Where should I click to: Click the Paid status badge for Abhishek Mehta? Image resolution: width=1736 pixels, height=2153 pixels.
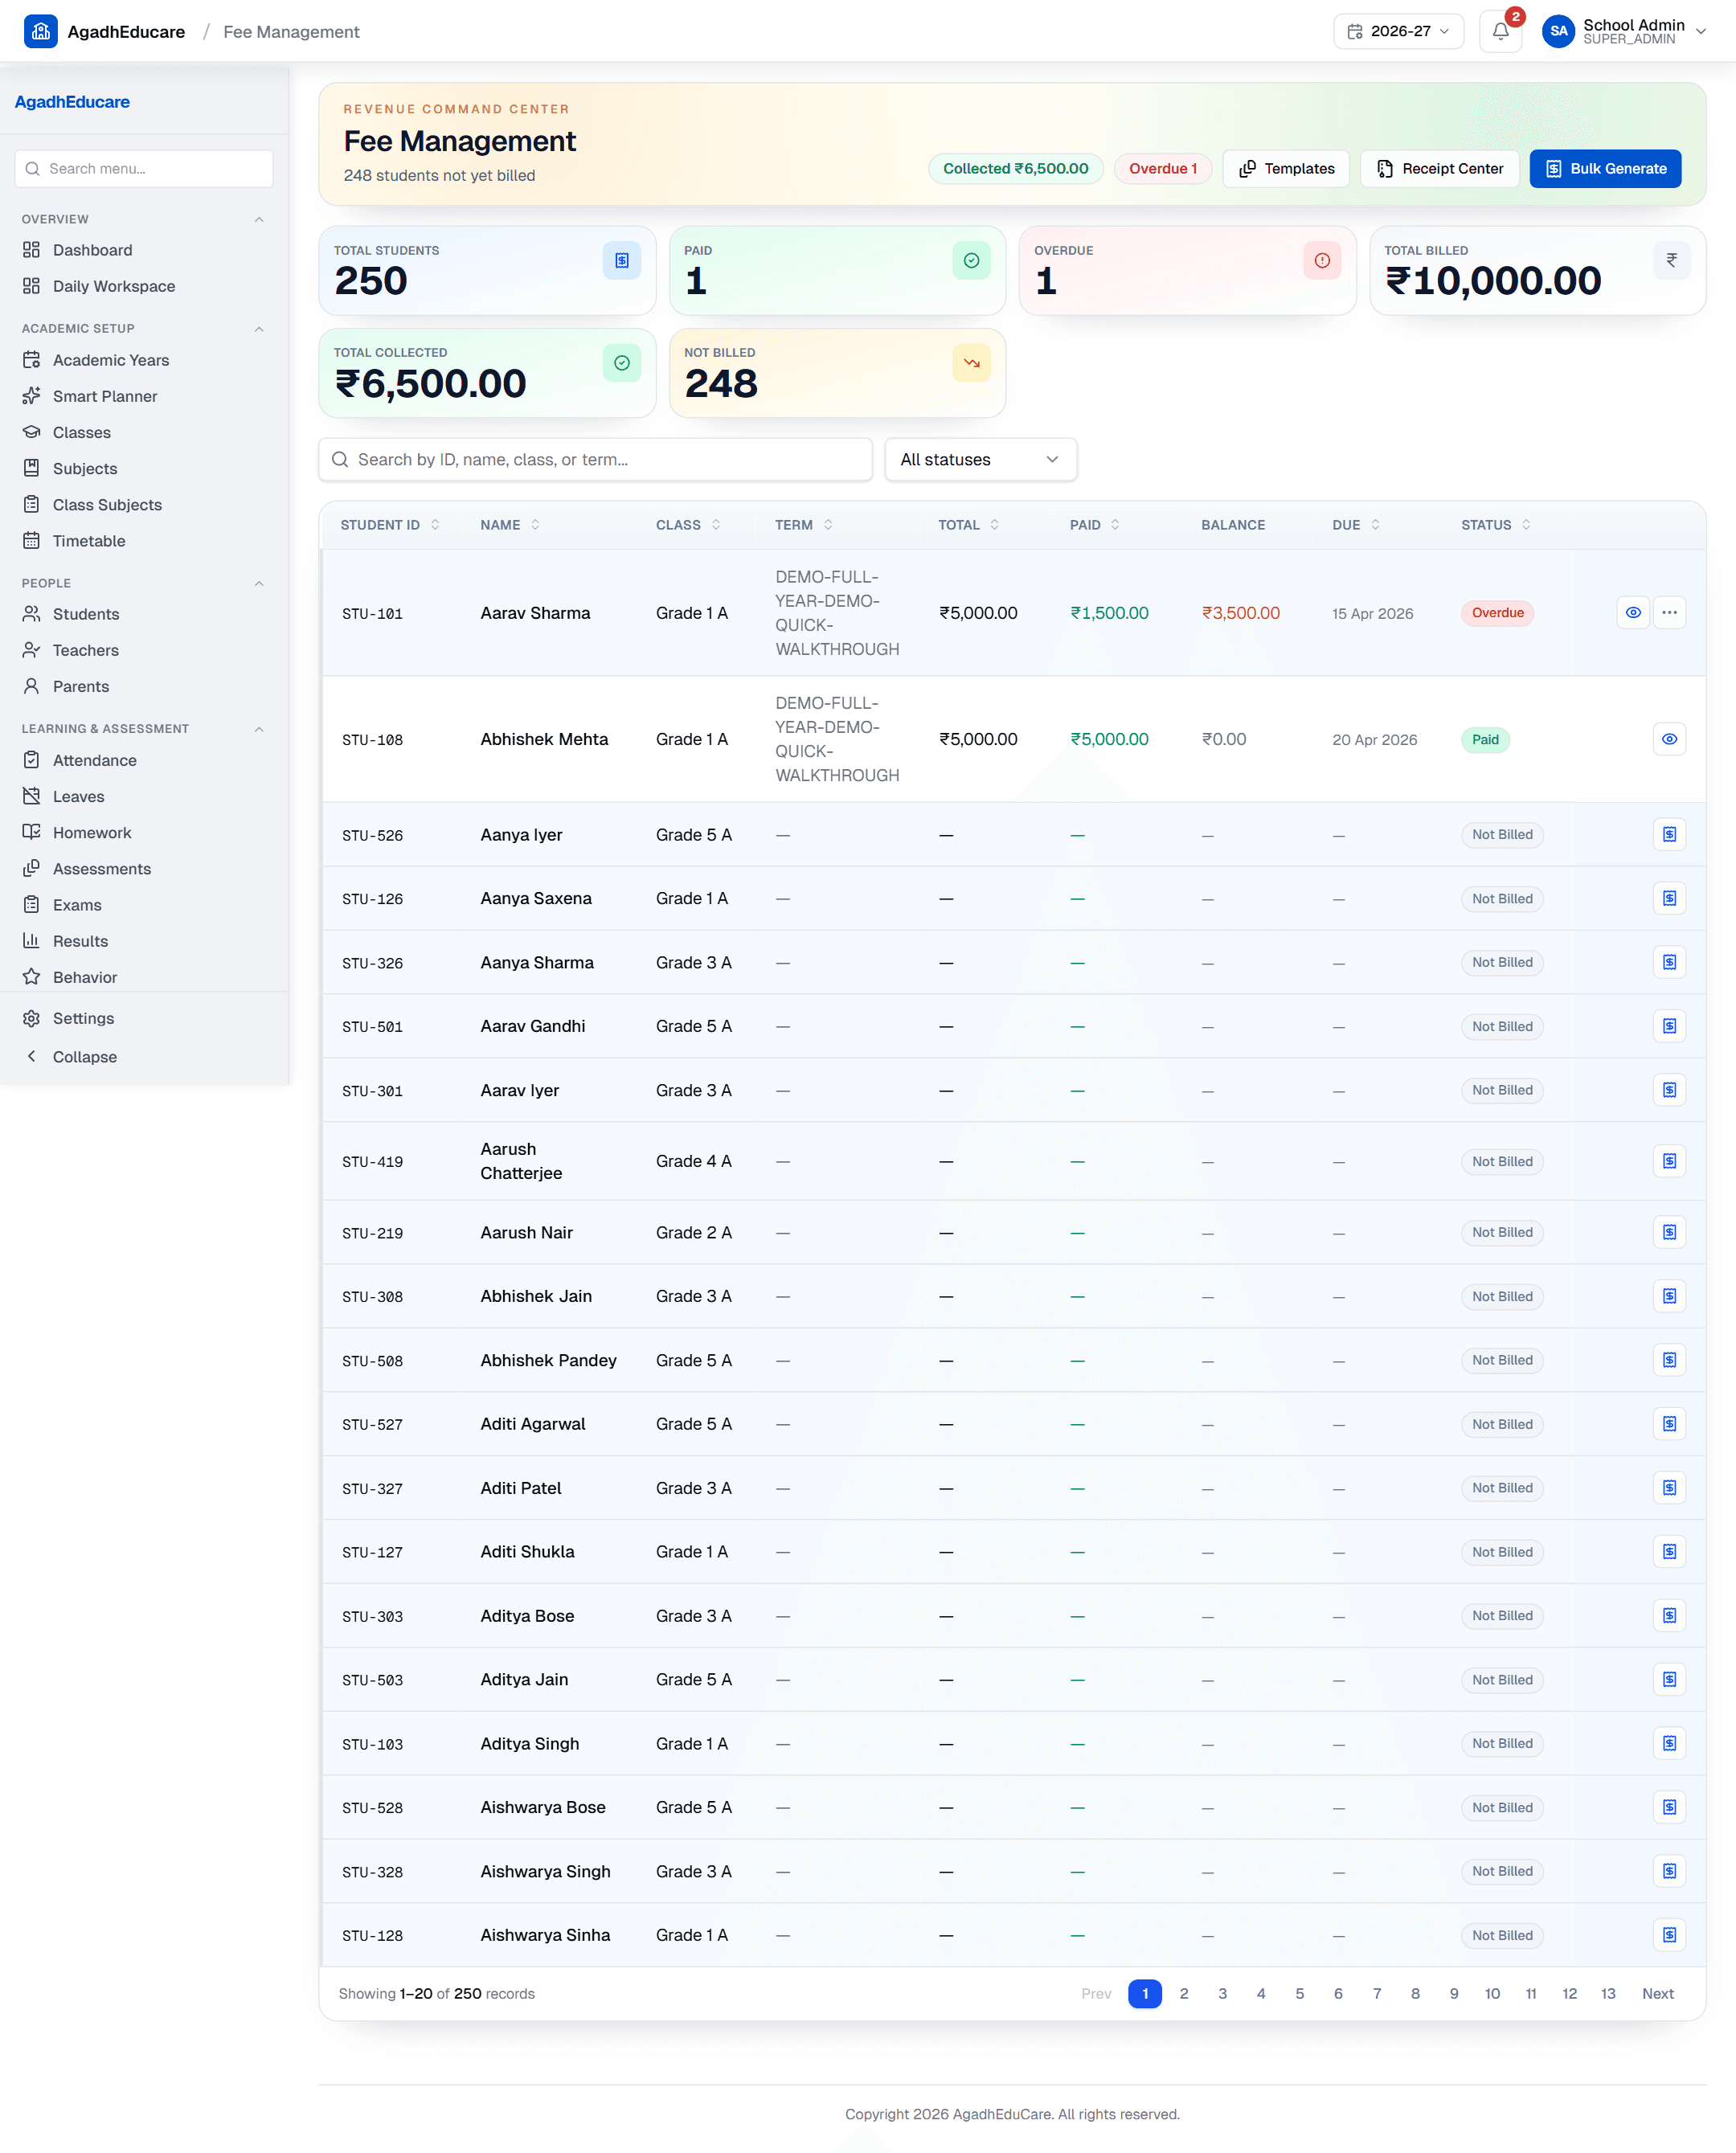1485,739
